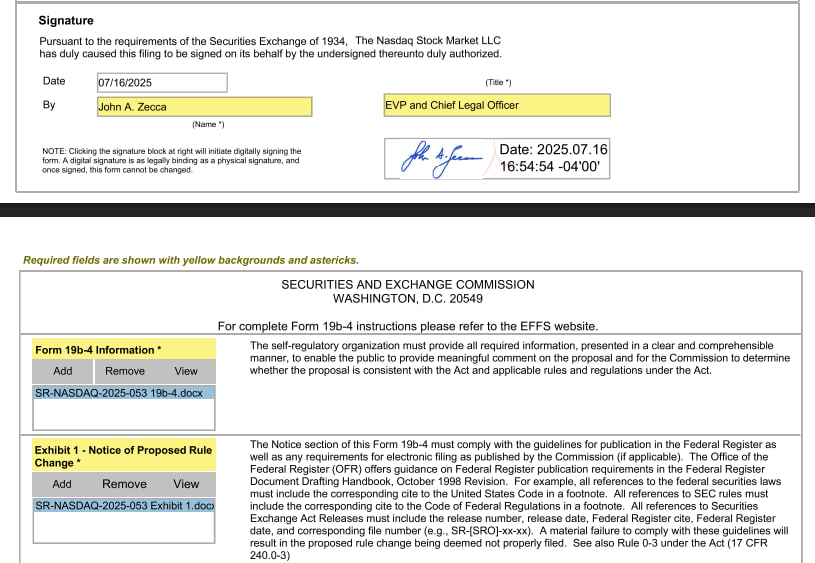The height and width of the screenshot is (563, 815).
Task: Click the Signature section heading
Action: tap(66, 20)
